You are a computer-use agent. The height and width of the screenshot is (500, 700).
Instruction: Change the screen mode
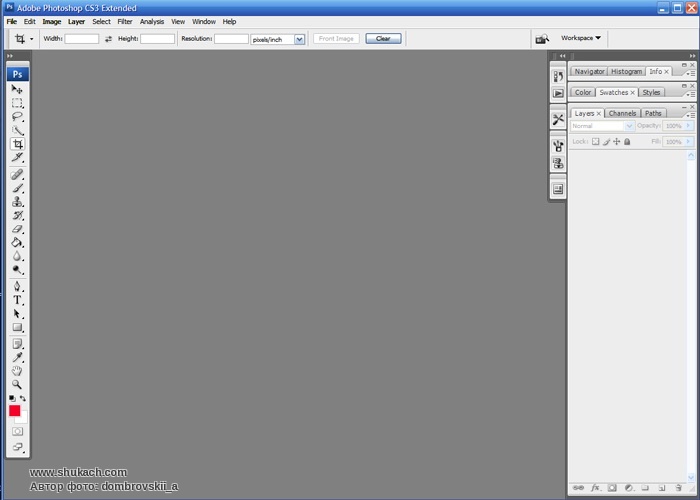point(17,446)
